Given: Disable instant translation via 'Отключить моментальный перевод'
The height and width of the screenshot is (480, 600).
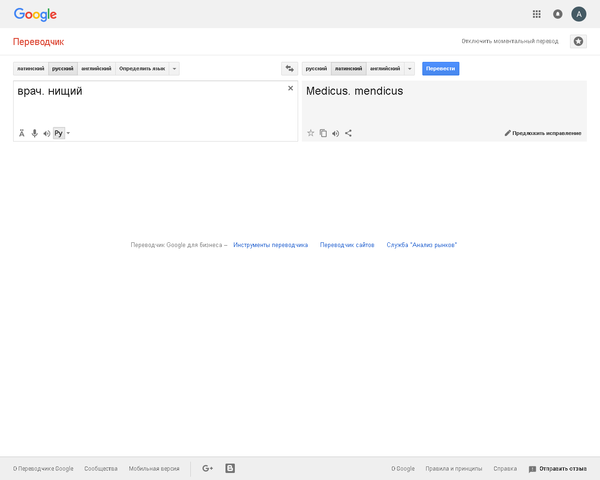Looking at the screenshot, I should click(x=510, y=41).
